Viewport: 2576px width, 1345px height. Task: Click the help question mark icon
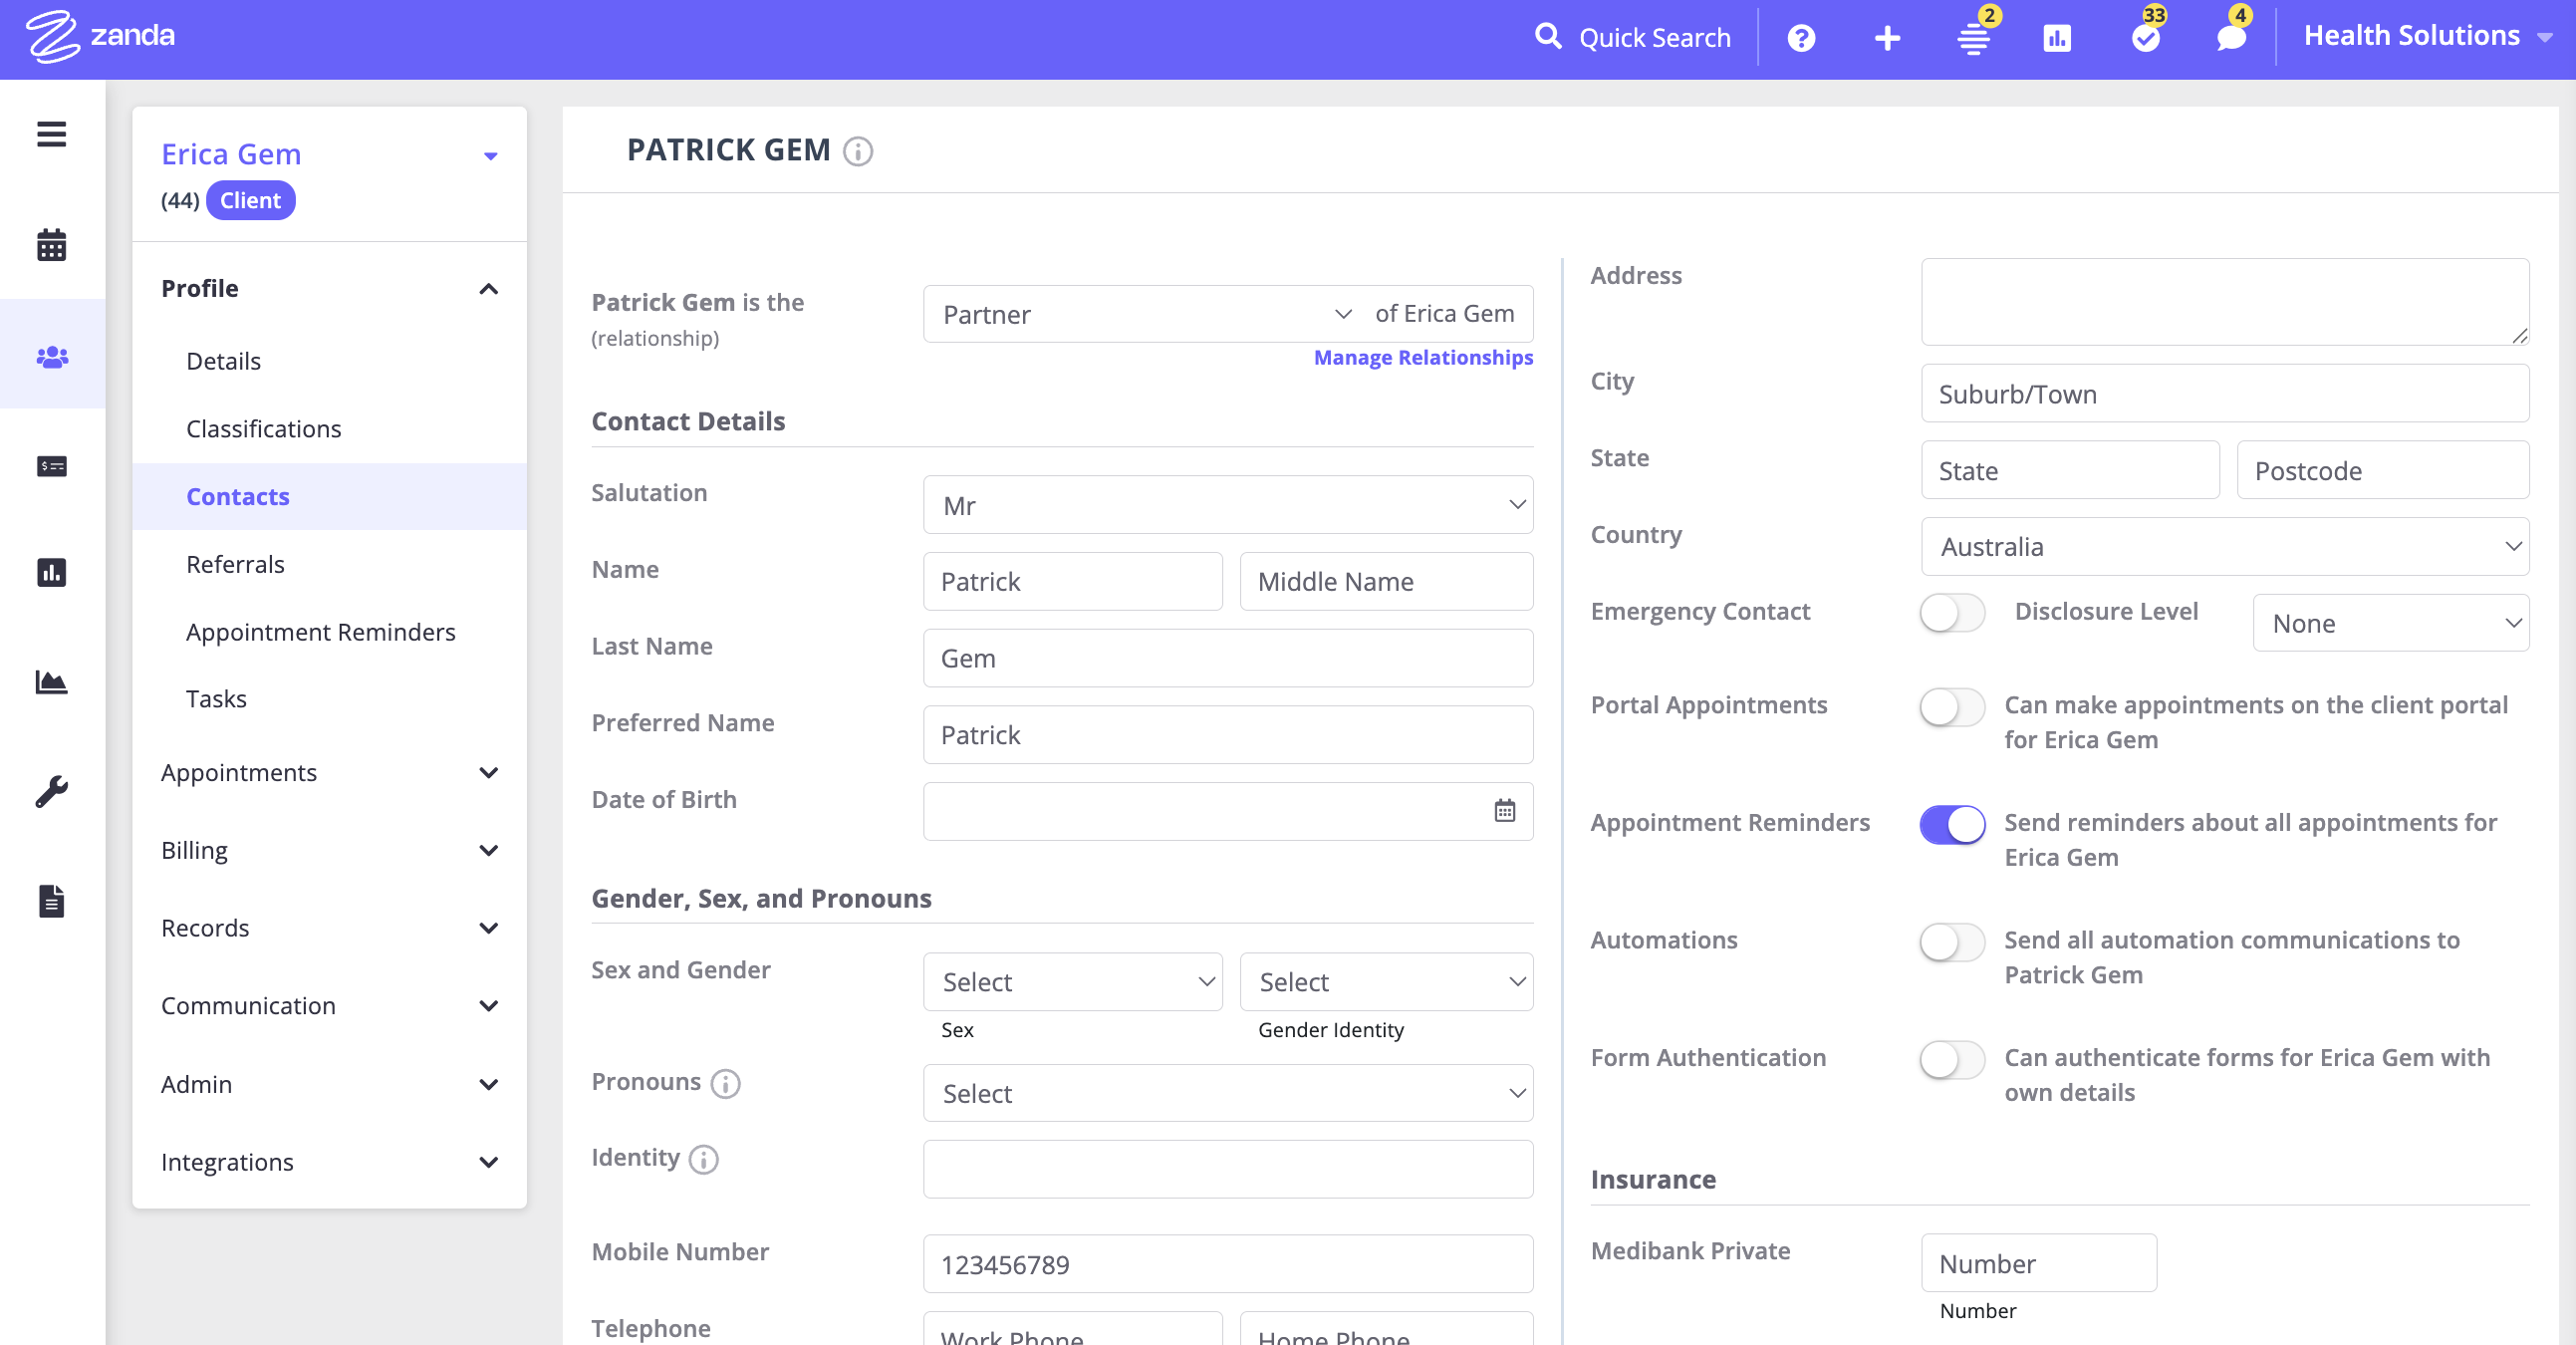click(1801, 38)
